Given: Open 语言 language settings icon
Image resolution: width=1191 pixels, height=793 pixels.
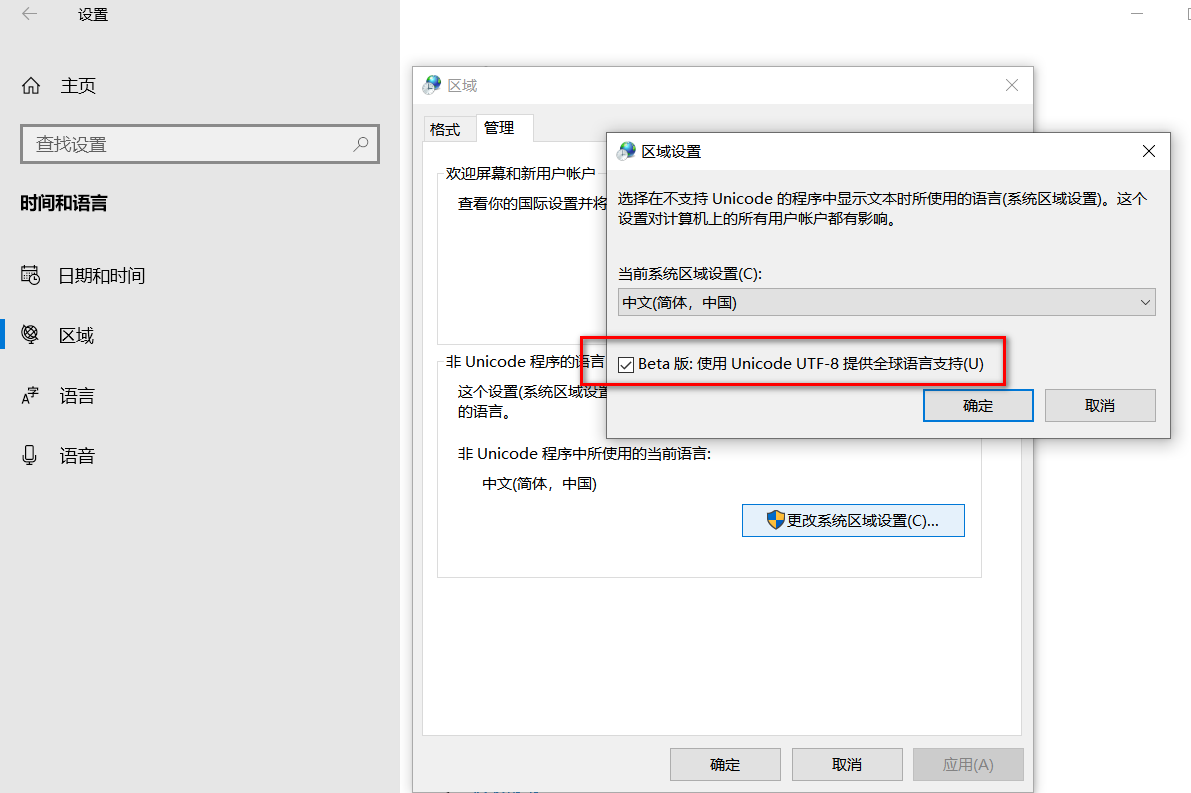Looking at the screenshot, I should tap(31, 395).
